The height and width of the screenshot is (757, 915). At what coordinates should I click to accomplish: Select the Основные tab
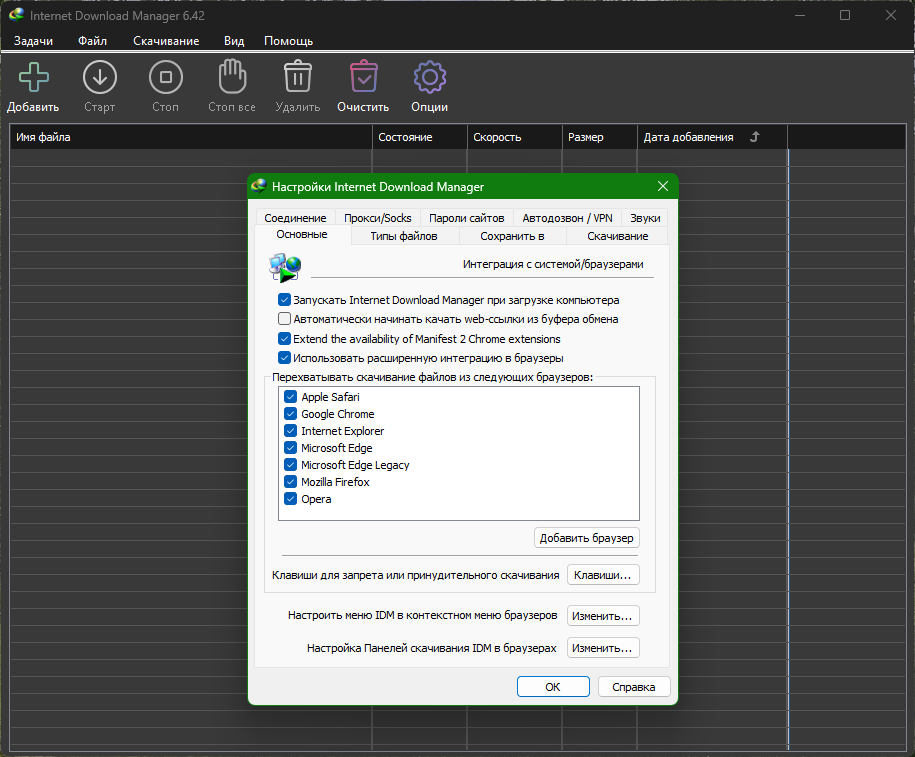tap(302, 235)
